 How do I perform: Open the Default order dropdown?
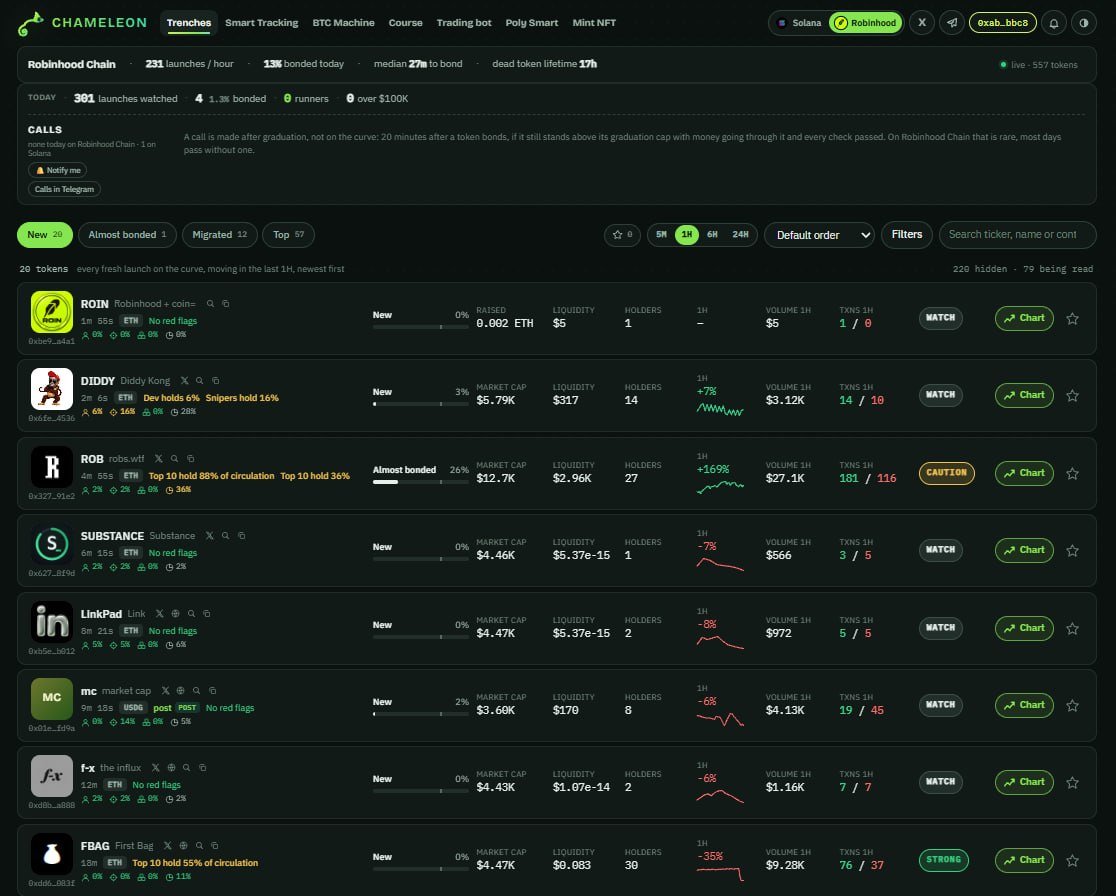819,235
